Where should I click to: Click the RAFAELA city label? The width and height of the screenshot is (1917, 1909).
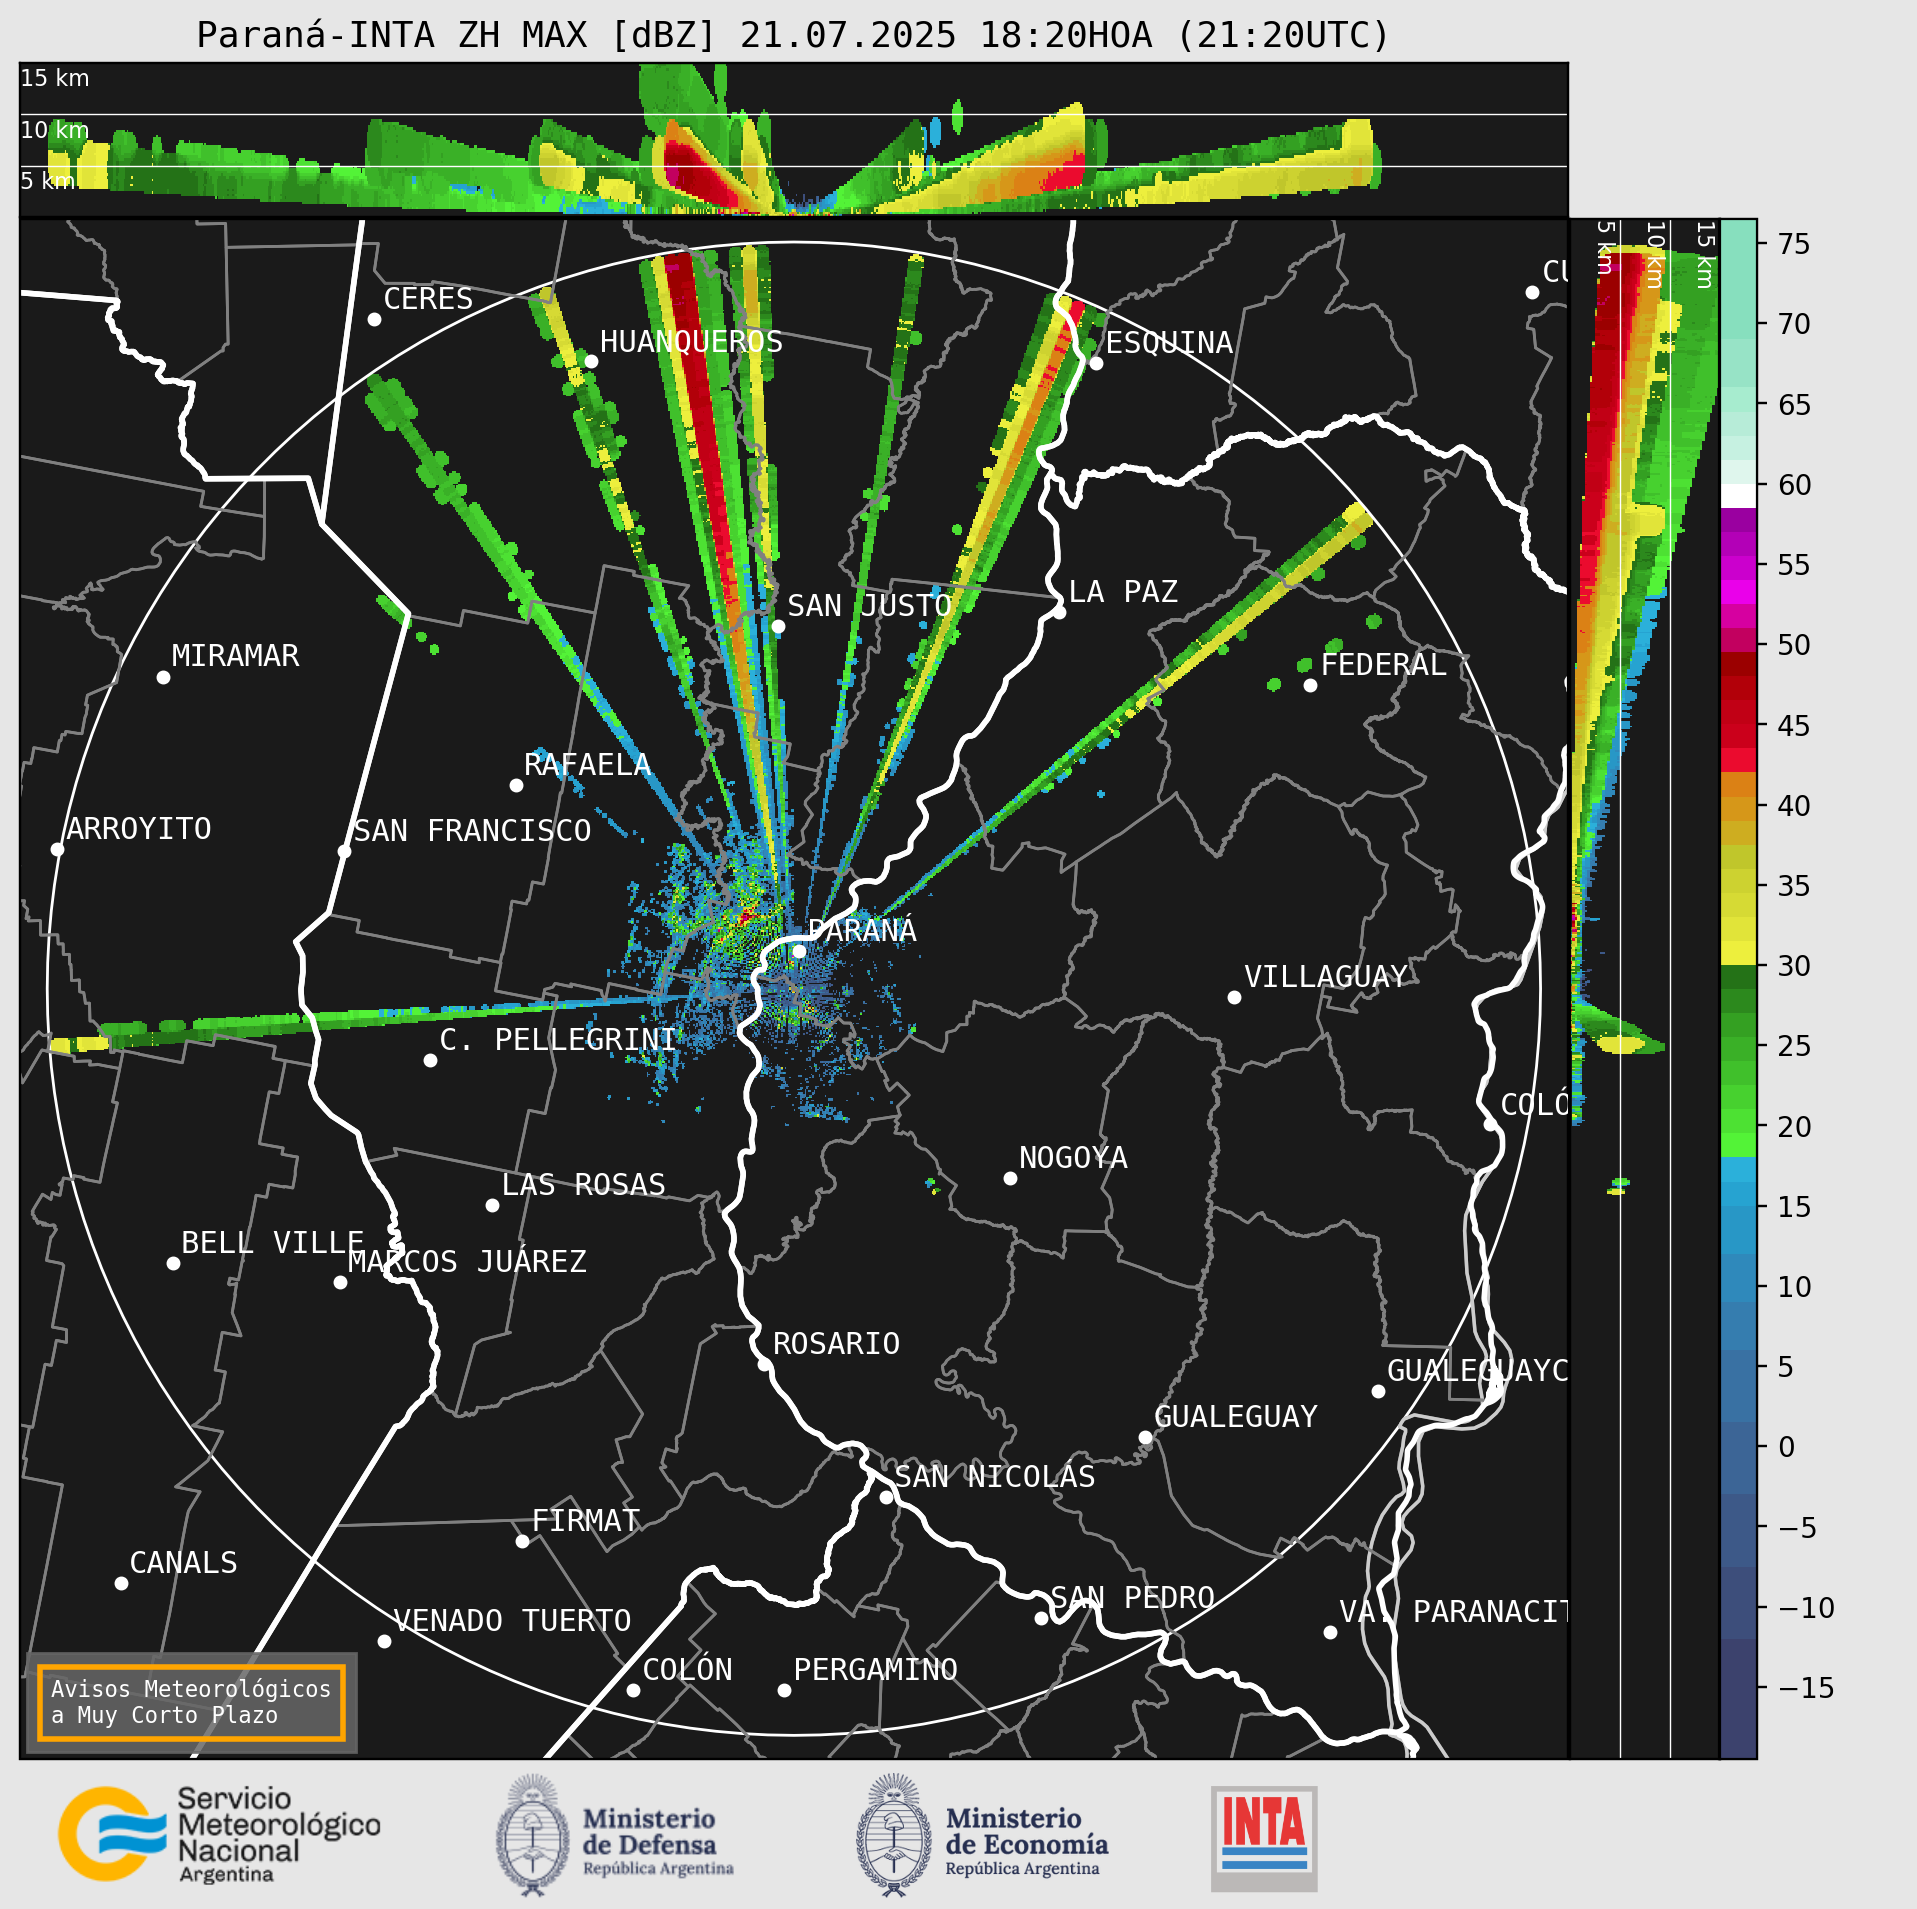point(587,764)
